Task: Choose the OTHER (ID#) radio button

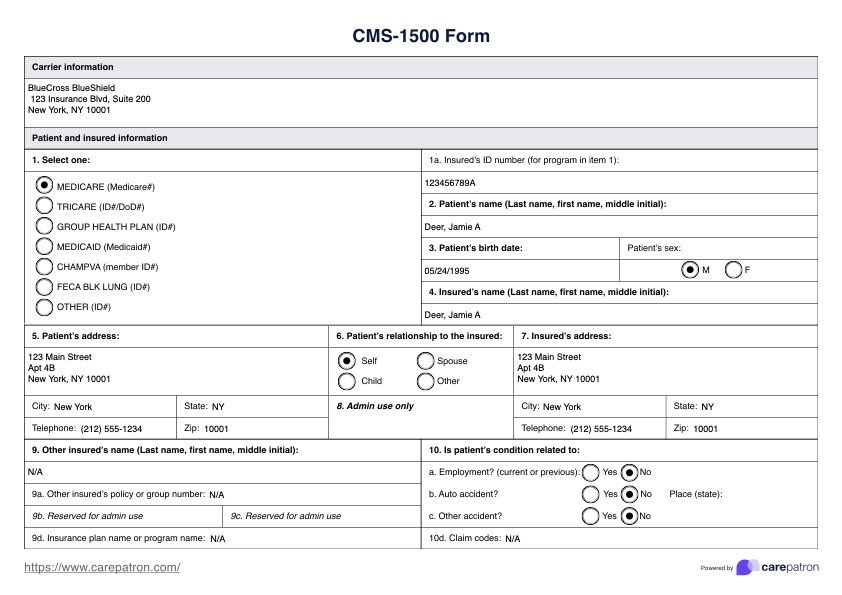Action: pyautogui.click(x=44, y=307)
